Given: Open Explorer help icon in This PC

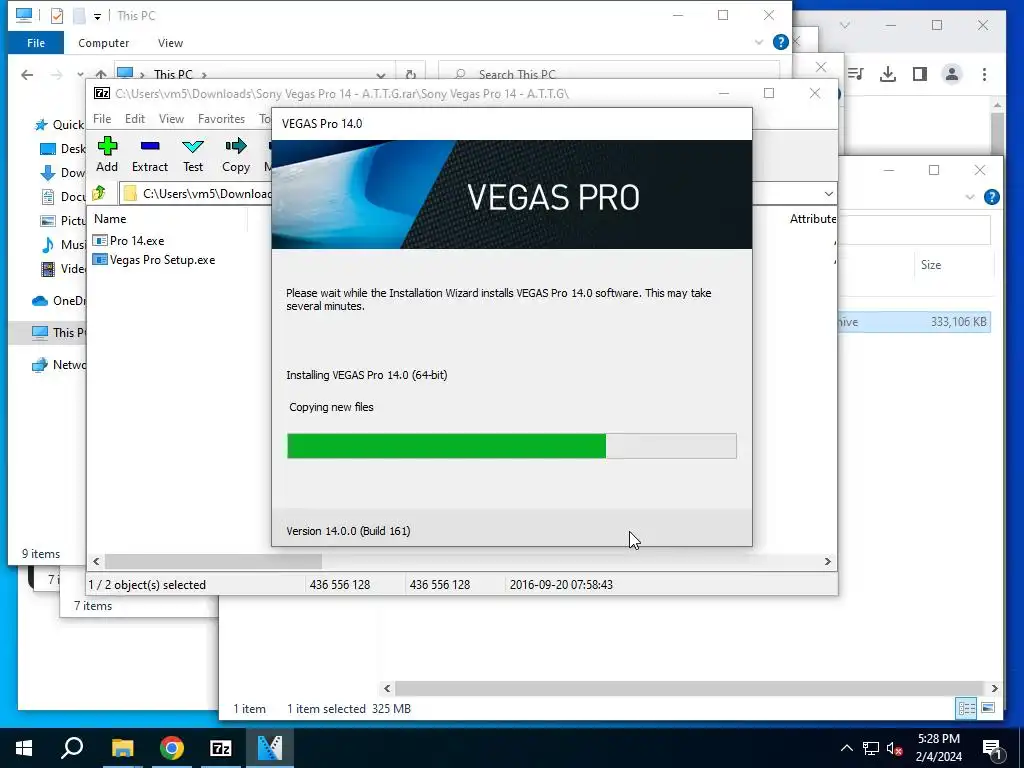Looking at the screenshot, I should point(780,42).
